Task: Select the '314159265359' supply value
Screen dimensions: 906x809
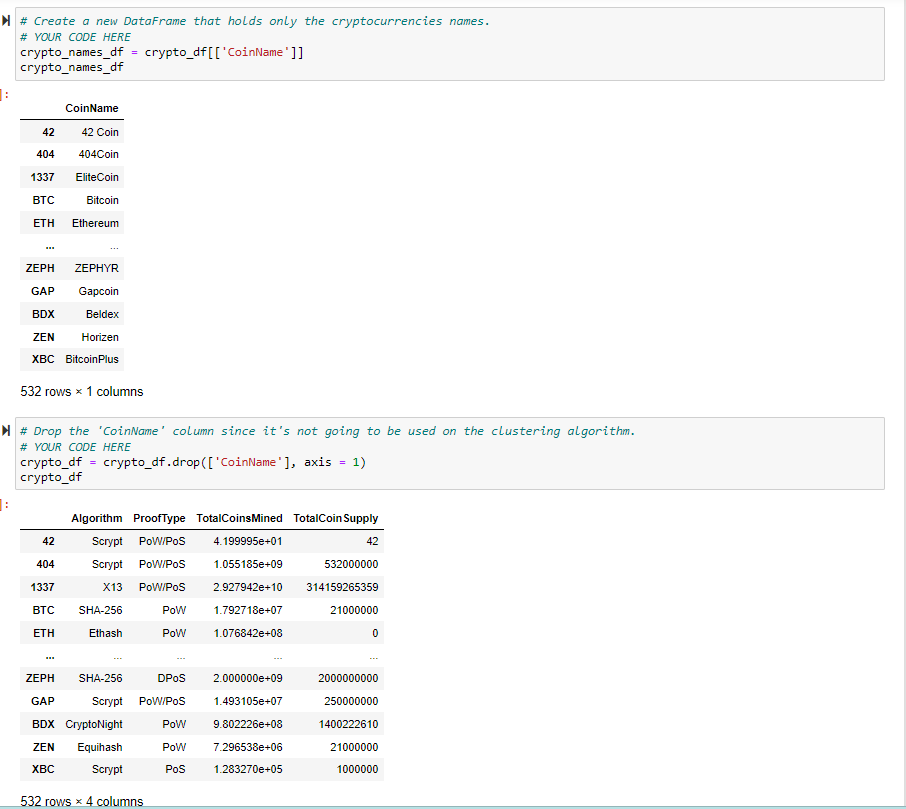Action: 342,587
